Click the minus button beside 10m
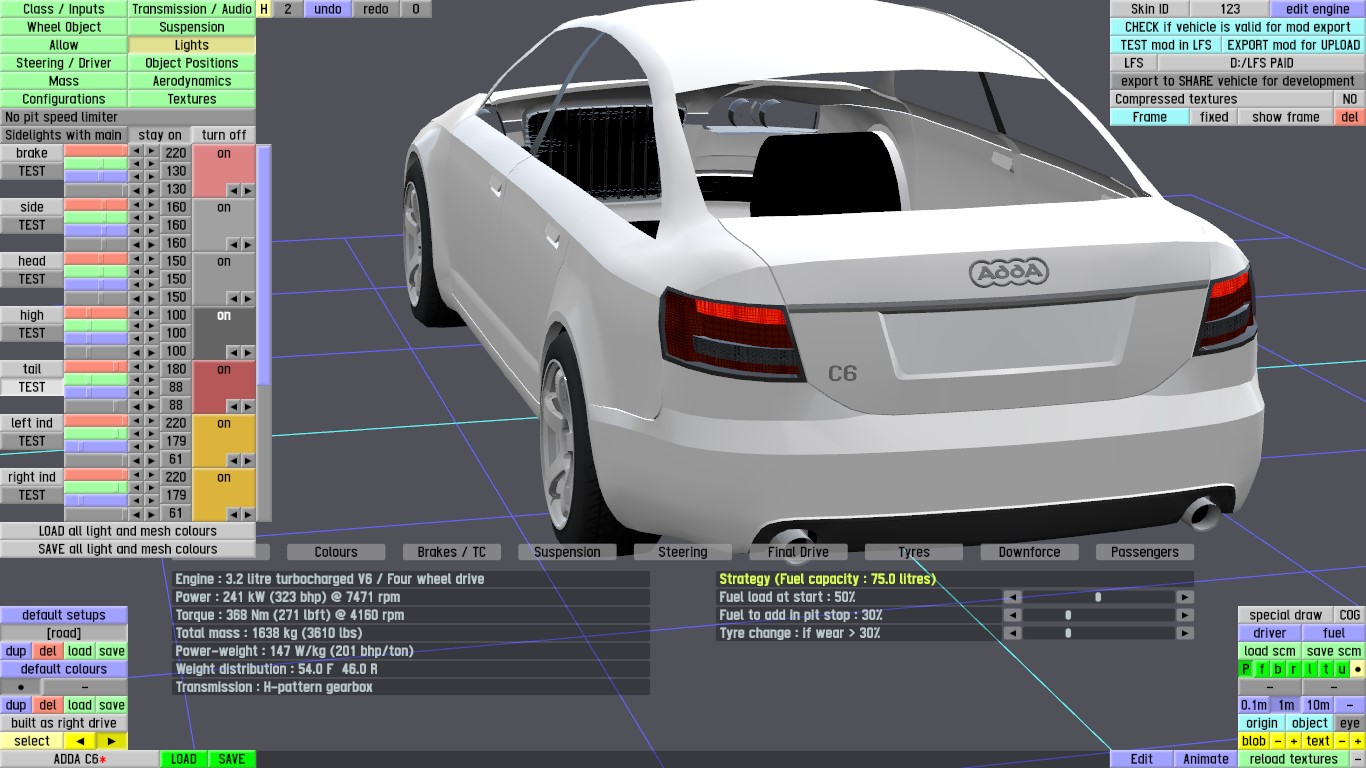 coord(1349,705)
